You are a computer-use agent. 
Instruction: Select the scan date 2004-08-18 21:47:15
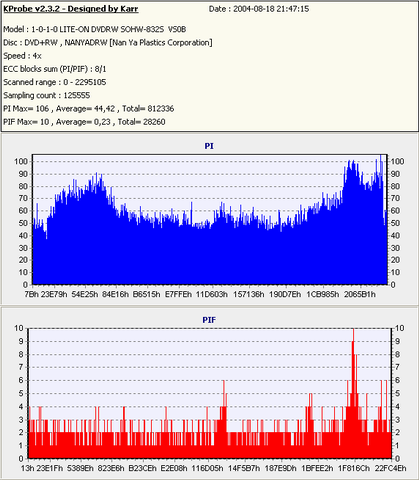point(271,9)
